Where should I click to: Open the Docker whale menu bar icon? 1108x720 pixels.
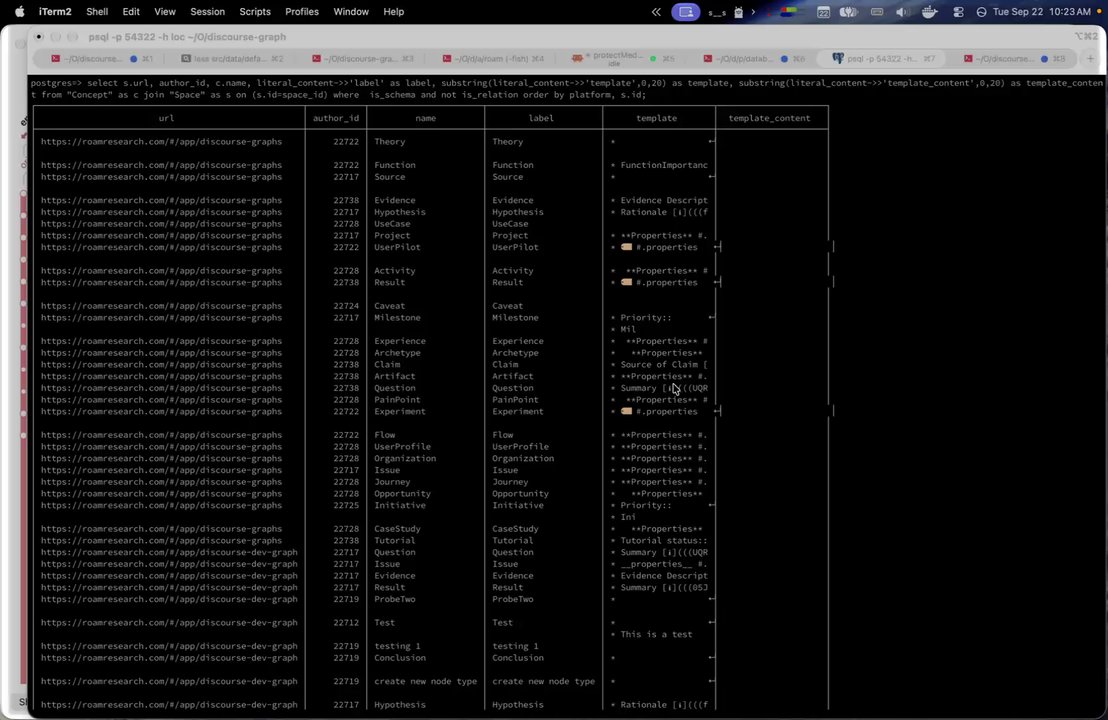[x=929, y=12]
